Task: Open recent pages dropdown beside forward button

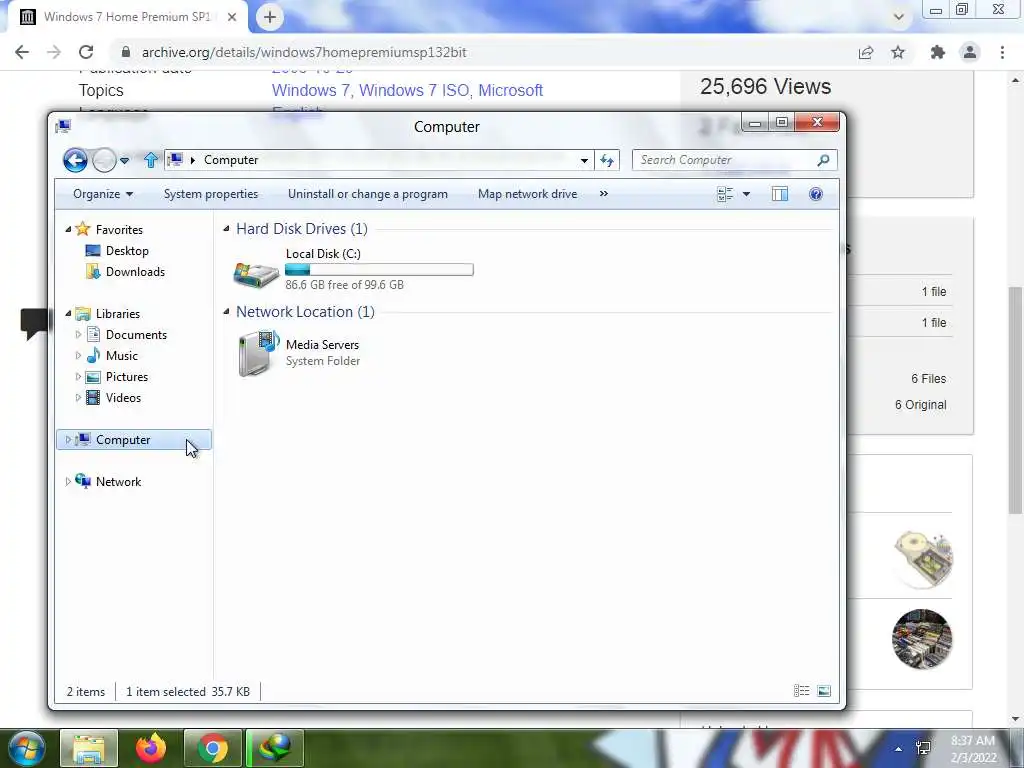Action: click(124, 161)
